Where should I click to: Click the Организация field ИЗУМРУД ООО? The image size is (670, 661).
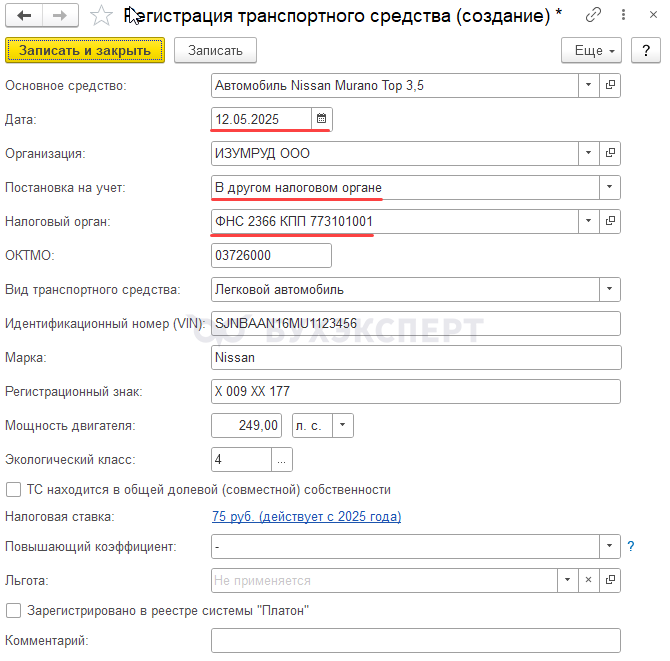coord(395,153)
